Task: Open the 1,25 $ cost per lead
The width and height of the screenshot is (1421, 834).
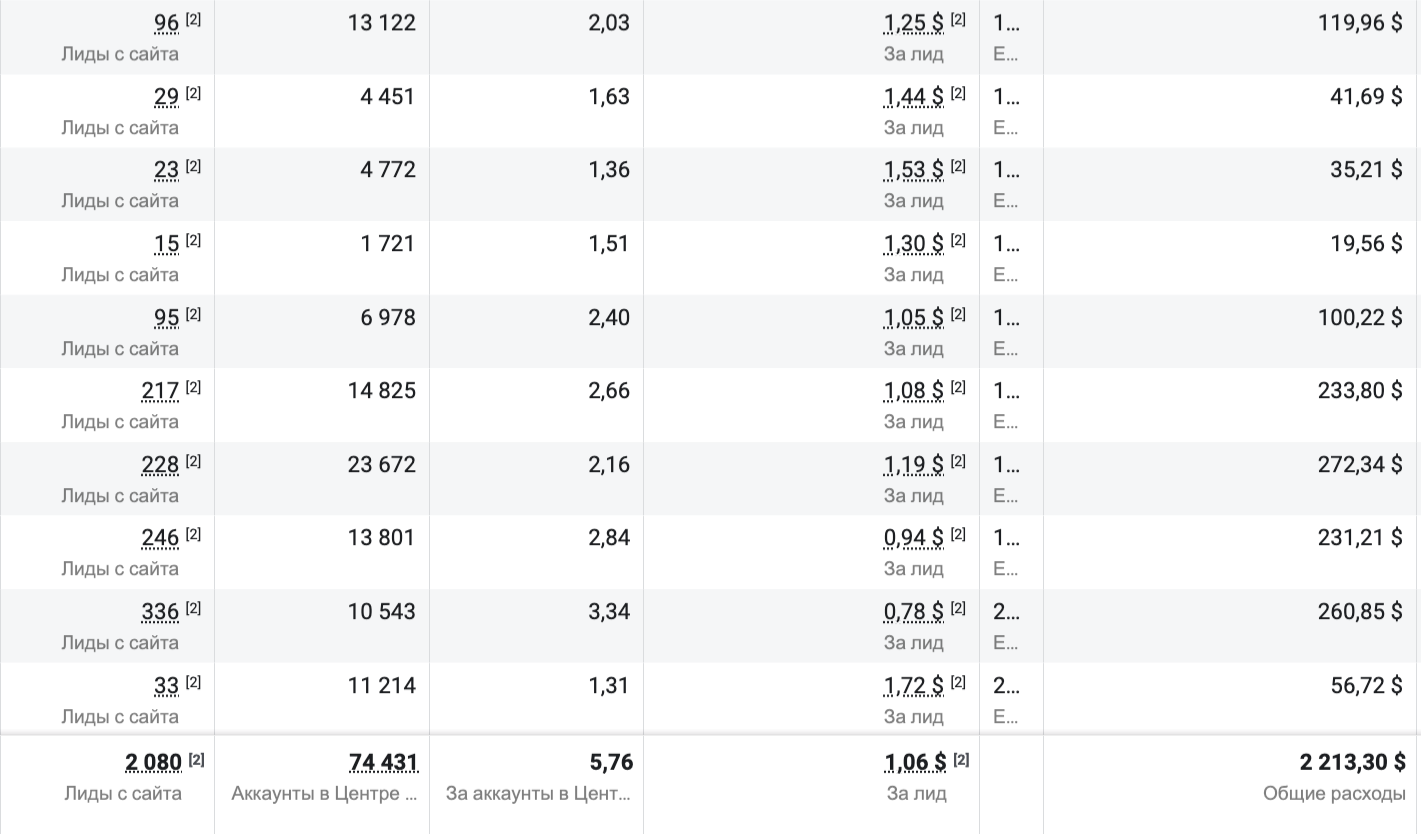Action: point(913,23)
